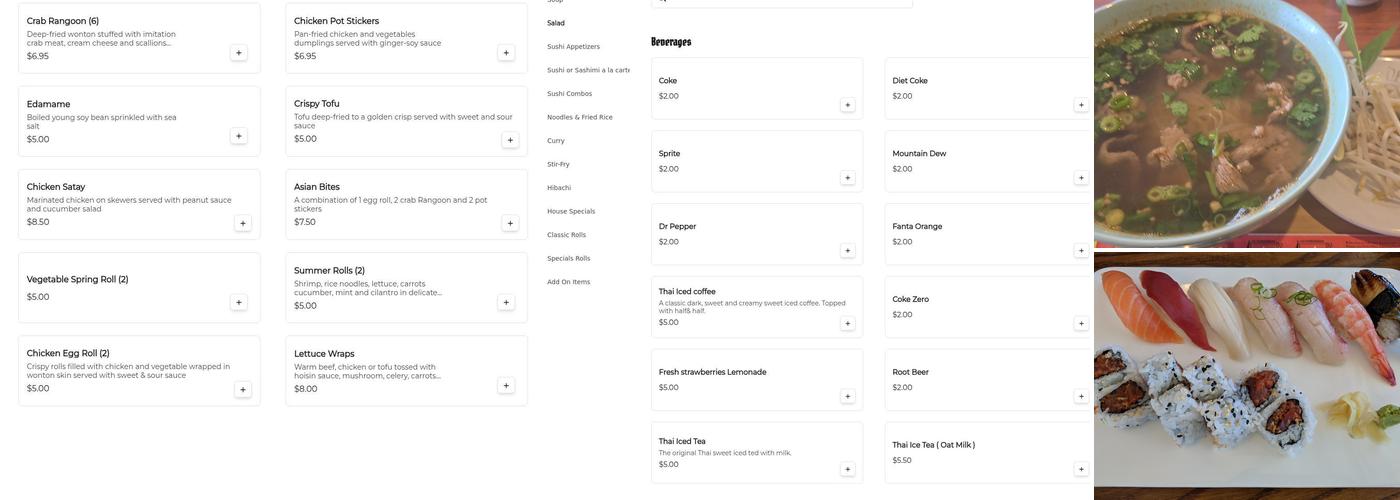Add Mountain Dew with plus icon
Screen dimensions: 1400x500
1081,178
